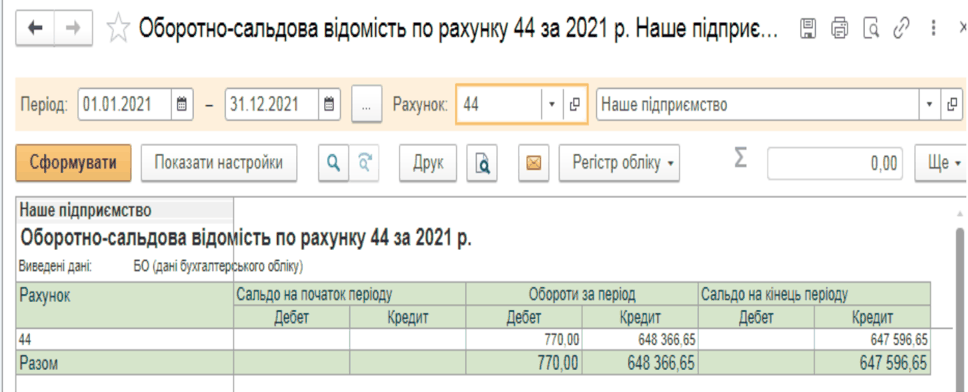Expand the Рахунок 44 dropdown list
This screenshot has height=392, width=968.
click(552, 105)
